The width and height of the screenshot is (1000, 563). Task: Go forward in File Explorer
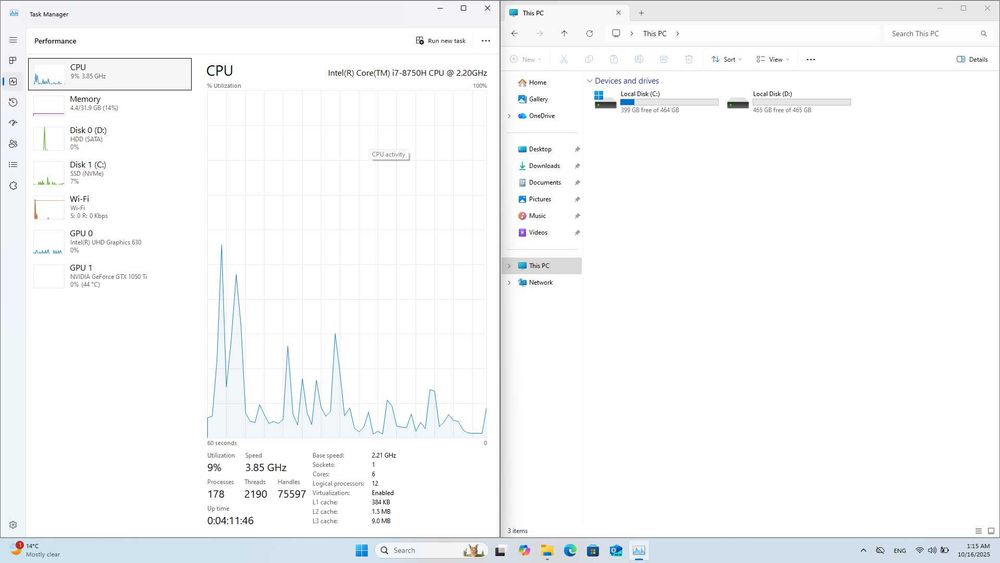click(540, 34)
